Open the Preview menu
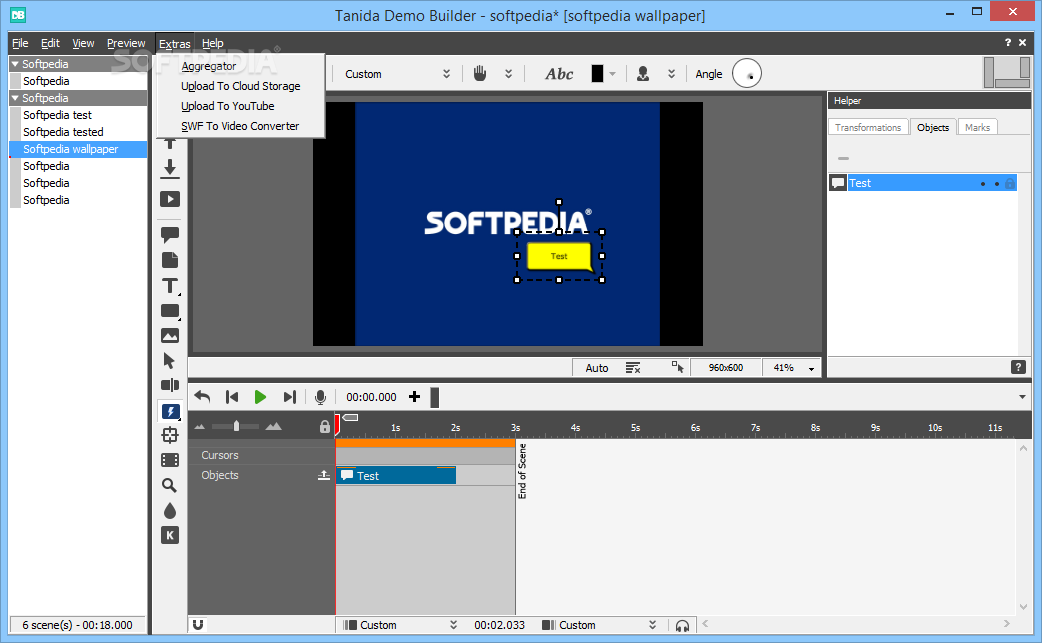Image resolution: width=1042 pixels, height=643 pixels. 126,43
